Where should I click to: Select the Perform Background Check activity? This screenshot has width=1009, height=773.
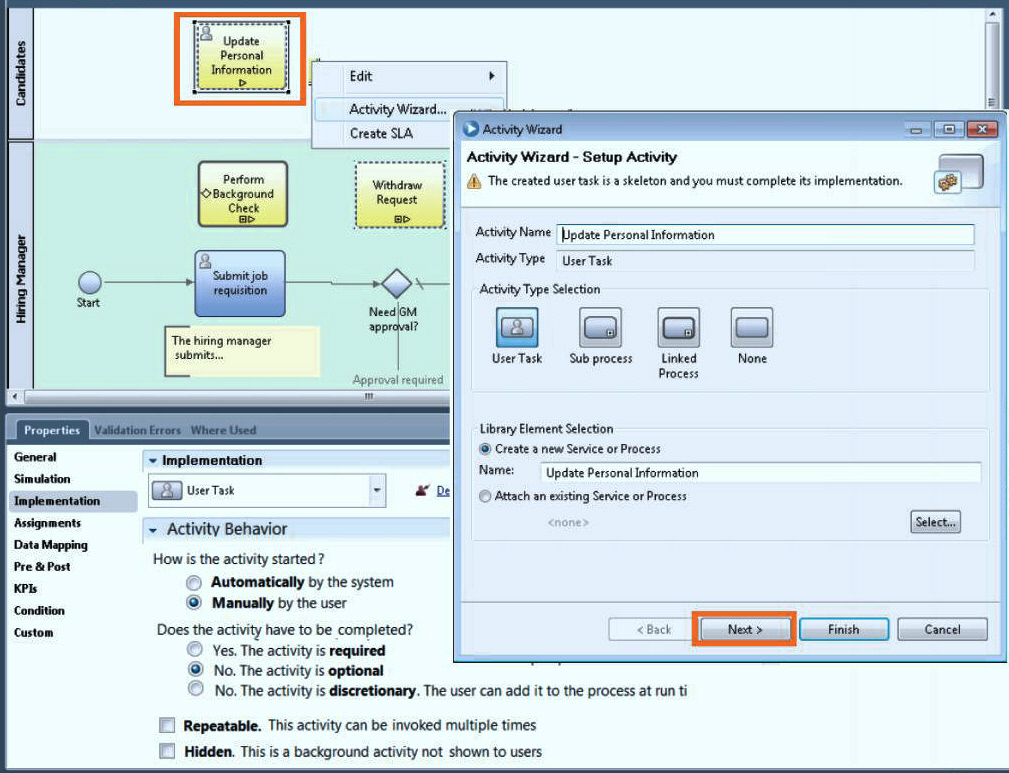point(242,194)
